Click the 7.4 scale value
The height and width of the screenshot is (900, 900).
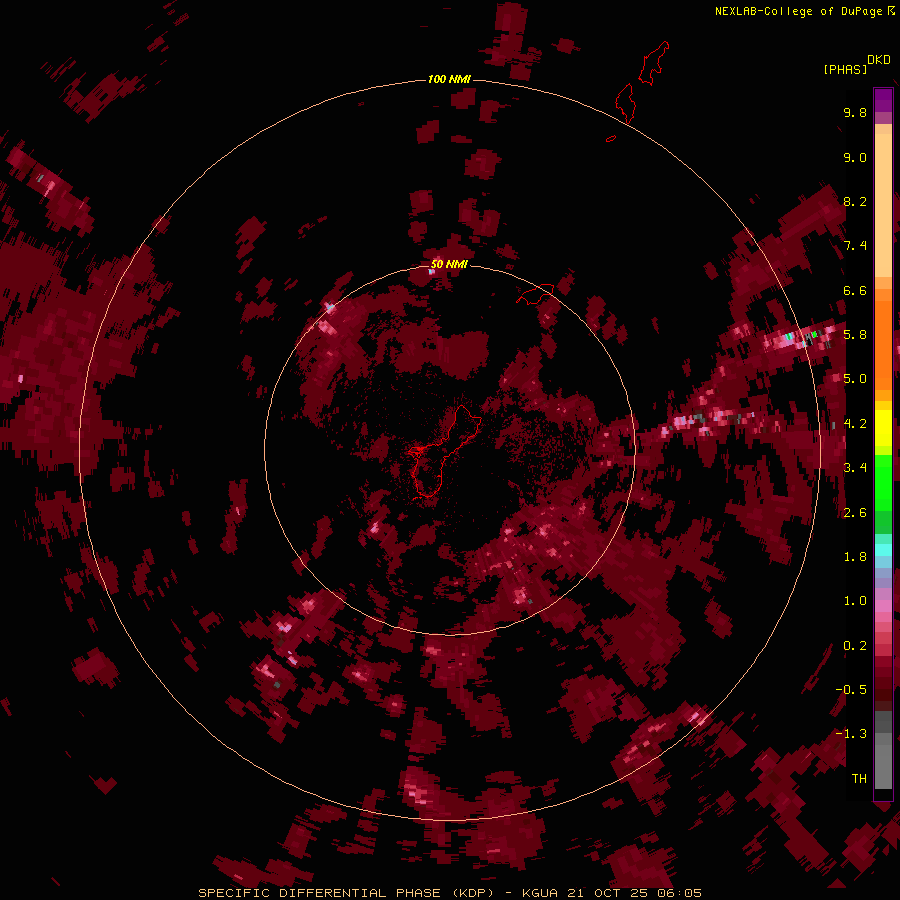[x=855, y=246]
